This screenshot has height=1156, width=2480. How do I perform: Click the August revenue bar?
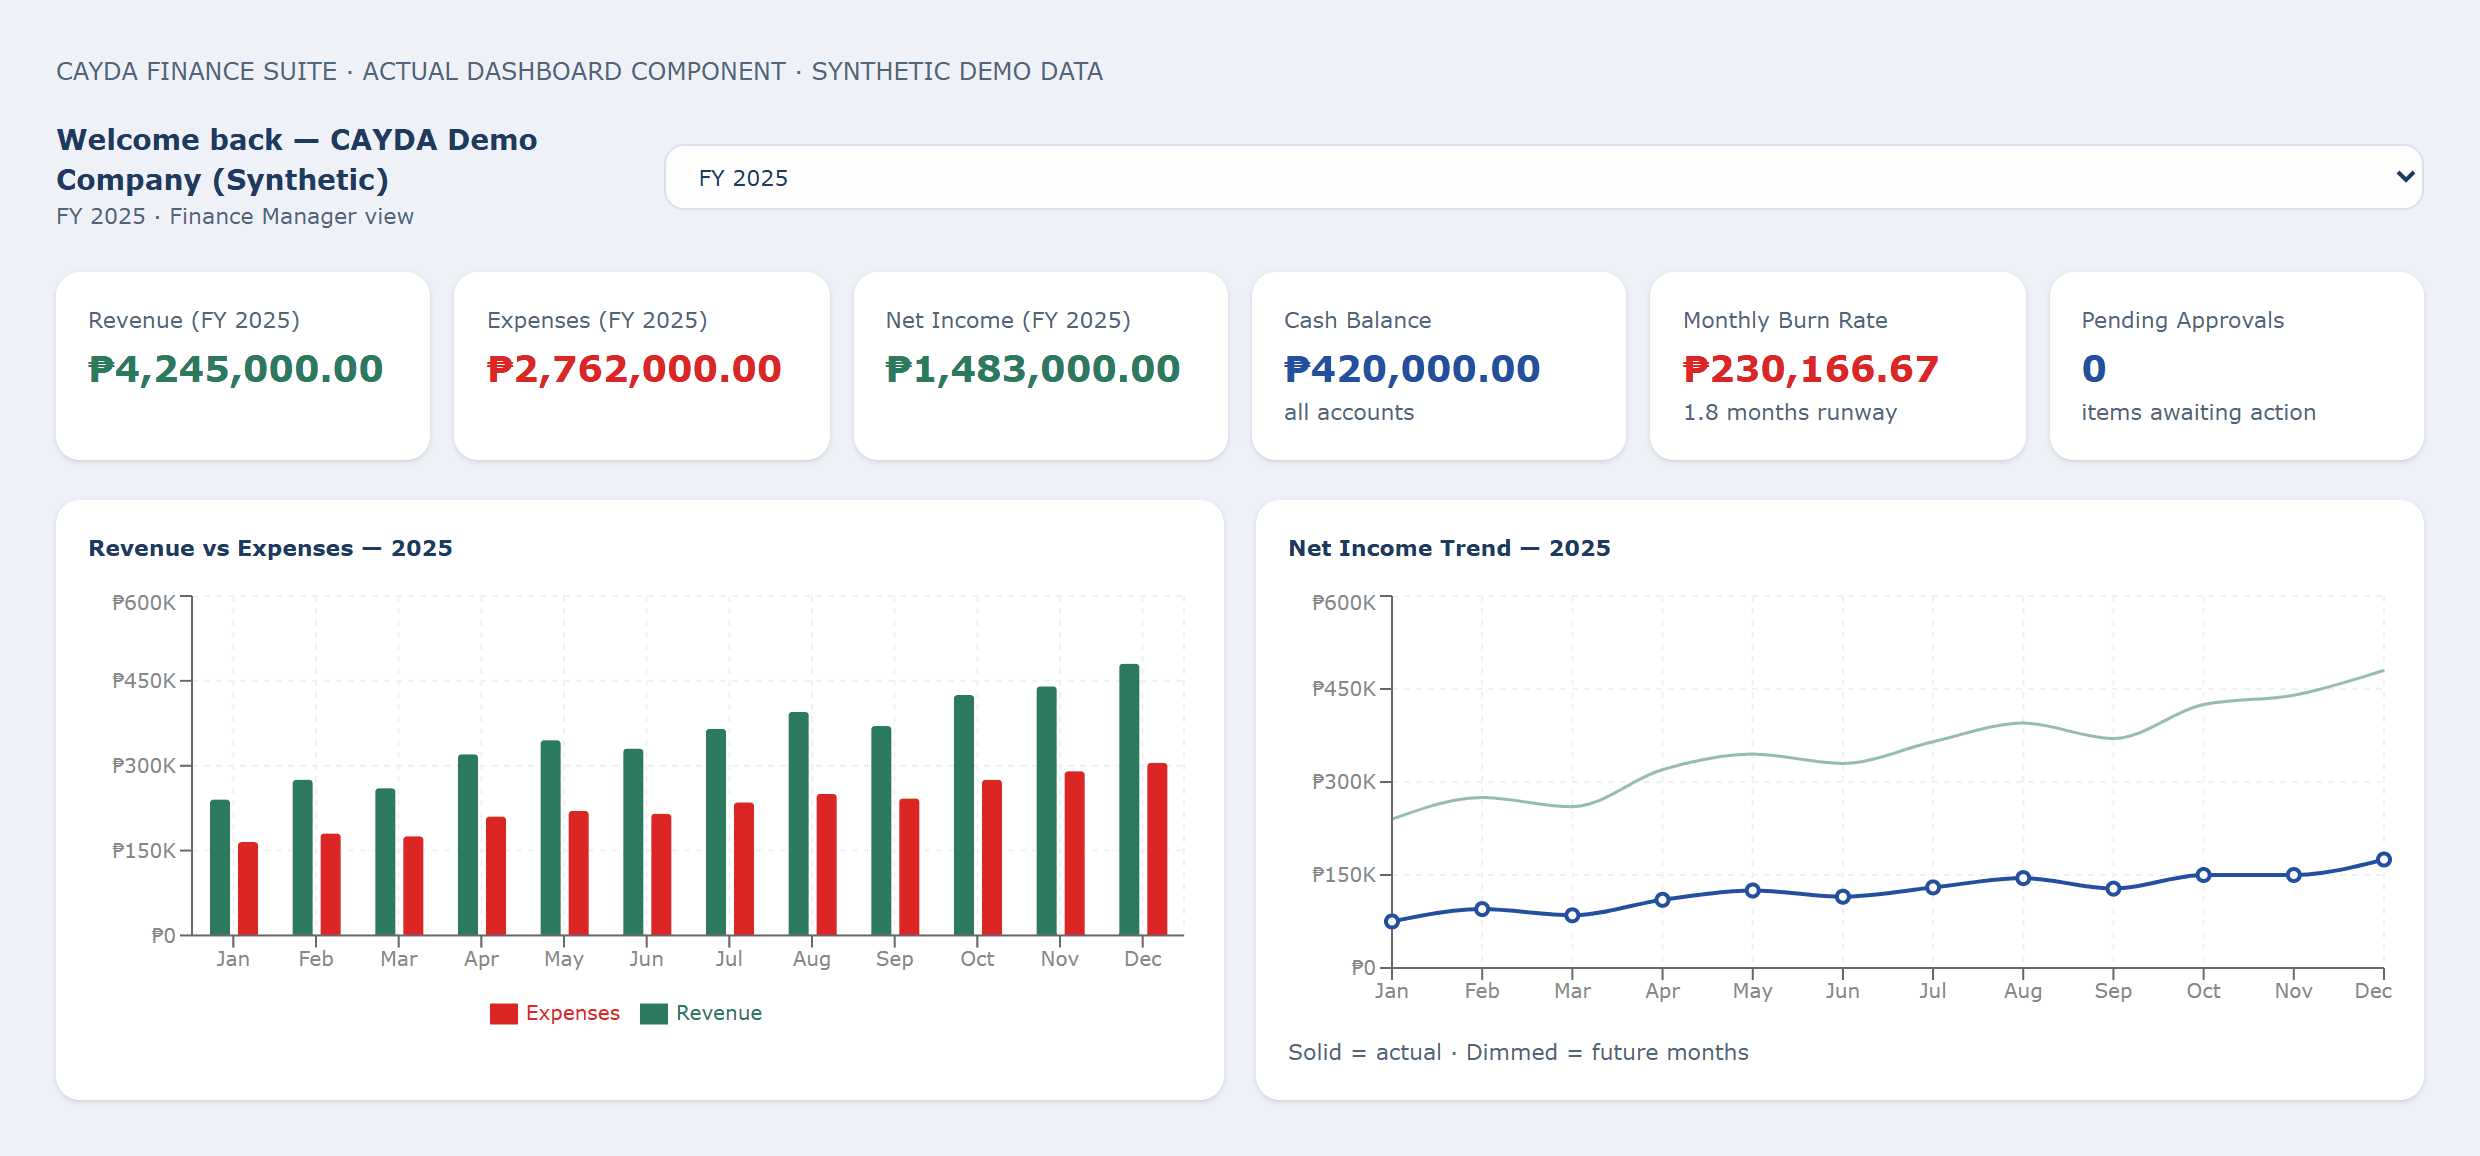tap(798, 824)
